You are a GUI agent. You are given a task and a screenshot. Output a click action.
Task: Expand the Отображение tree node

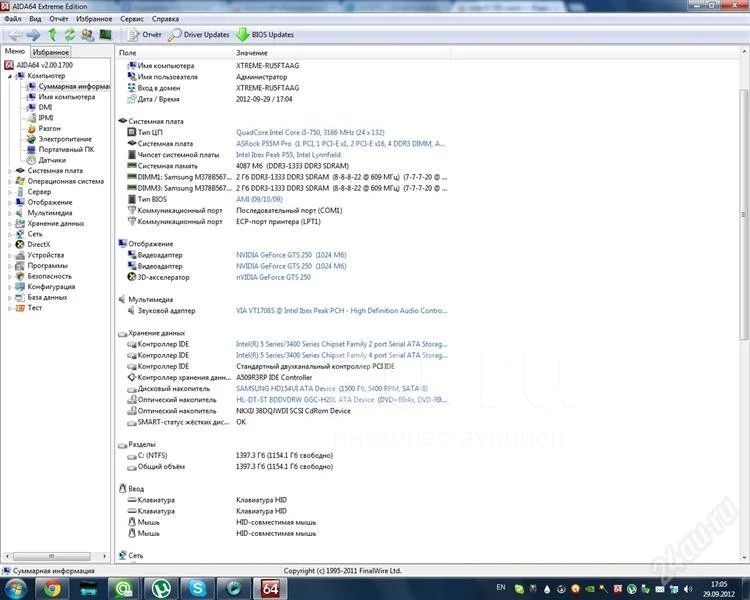(x=10, y=202)
